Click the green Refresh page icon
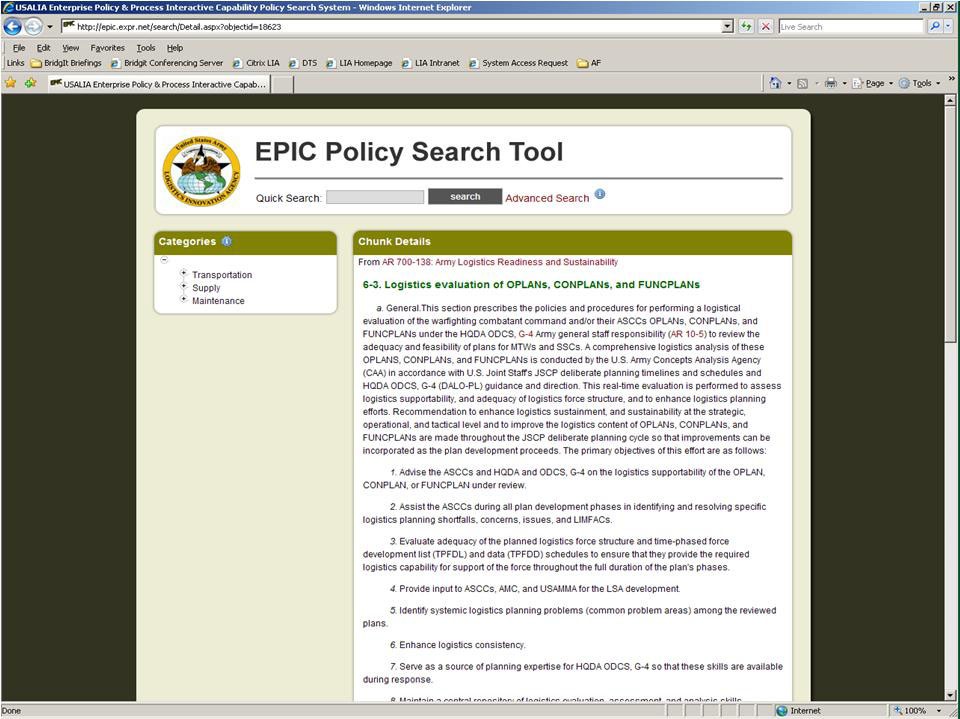This screenshot has width=960, height=719. [746, 27]
